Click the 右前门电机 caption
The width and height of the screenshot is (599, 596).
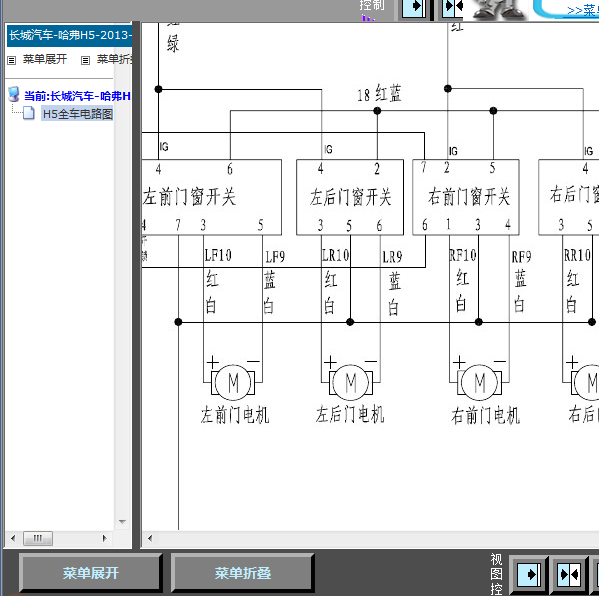coord(486,415)
